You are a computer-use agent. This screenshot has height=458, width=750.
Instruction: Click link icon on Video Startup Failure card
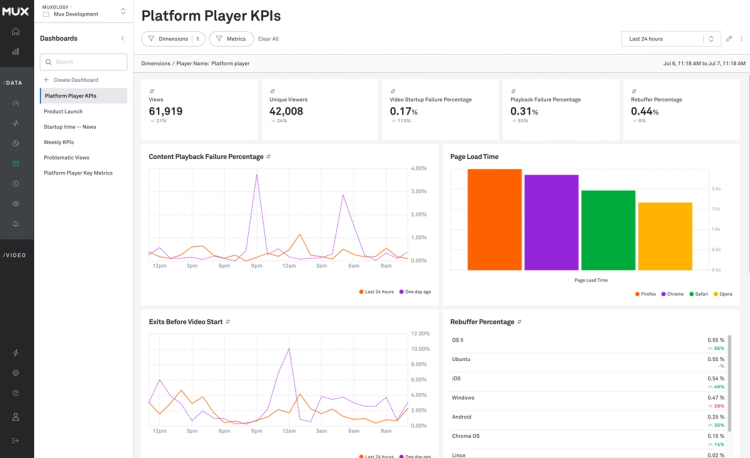393,91
